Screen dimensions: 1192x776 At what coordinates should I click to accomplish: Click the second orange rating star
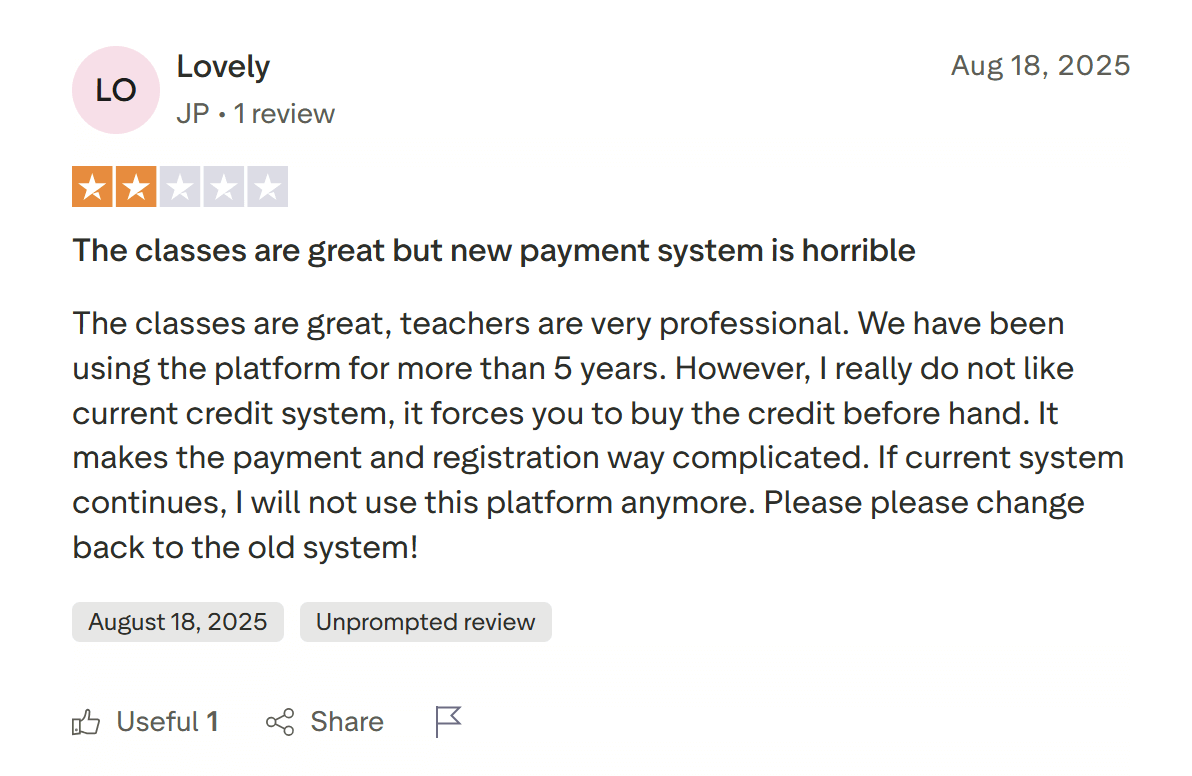[x=136, y=187]
